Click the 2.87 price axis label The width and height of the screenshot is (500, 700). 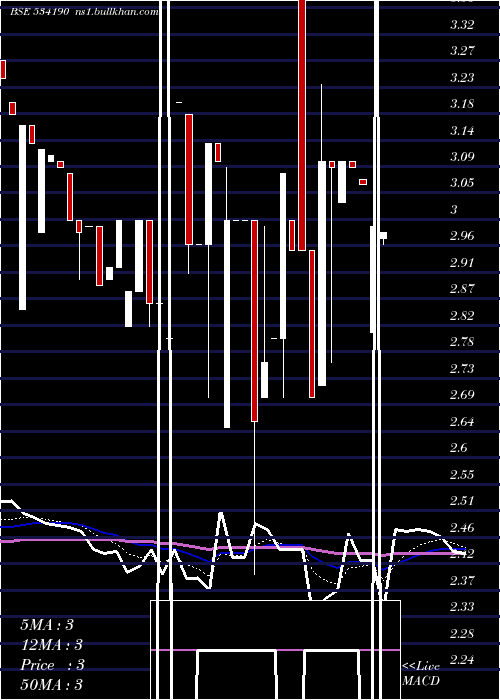click(x=462, y=289)
